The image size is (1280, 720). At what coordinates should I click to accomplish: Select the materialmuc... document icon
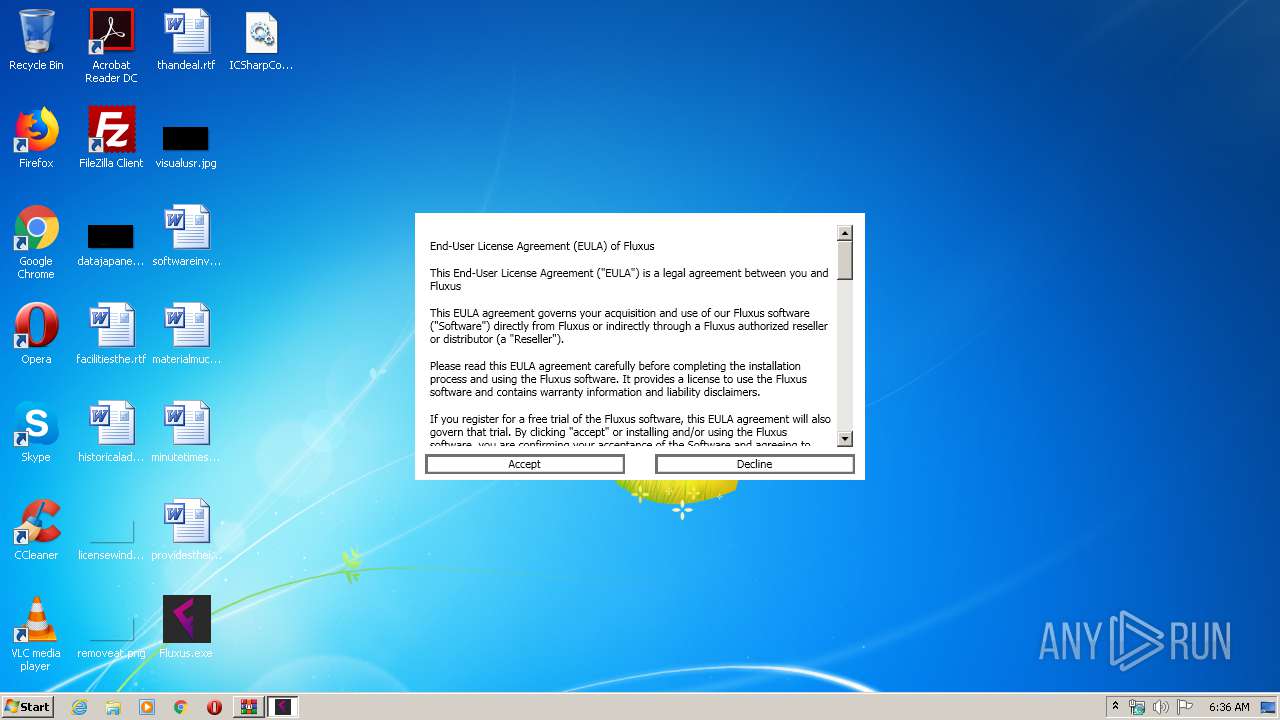[186, 335]
